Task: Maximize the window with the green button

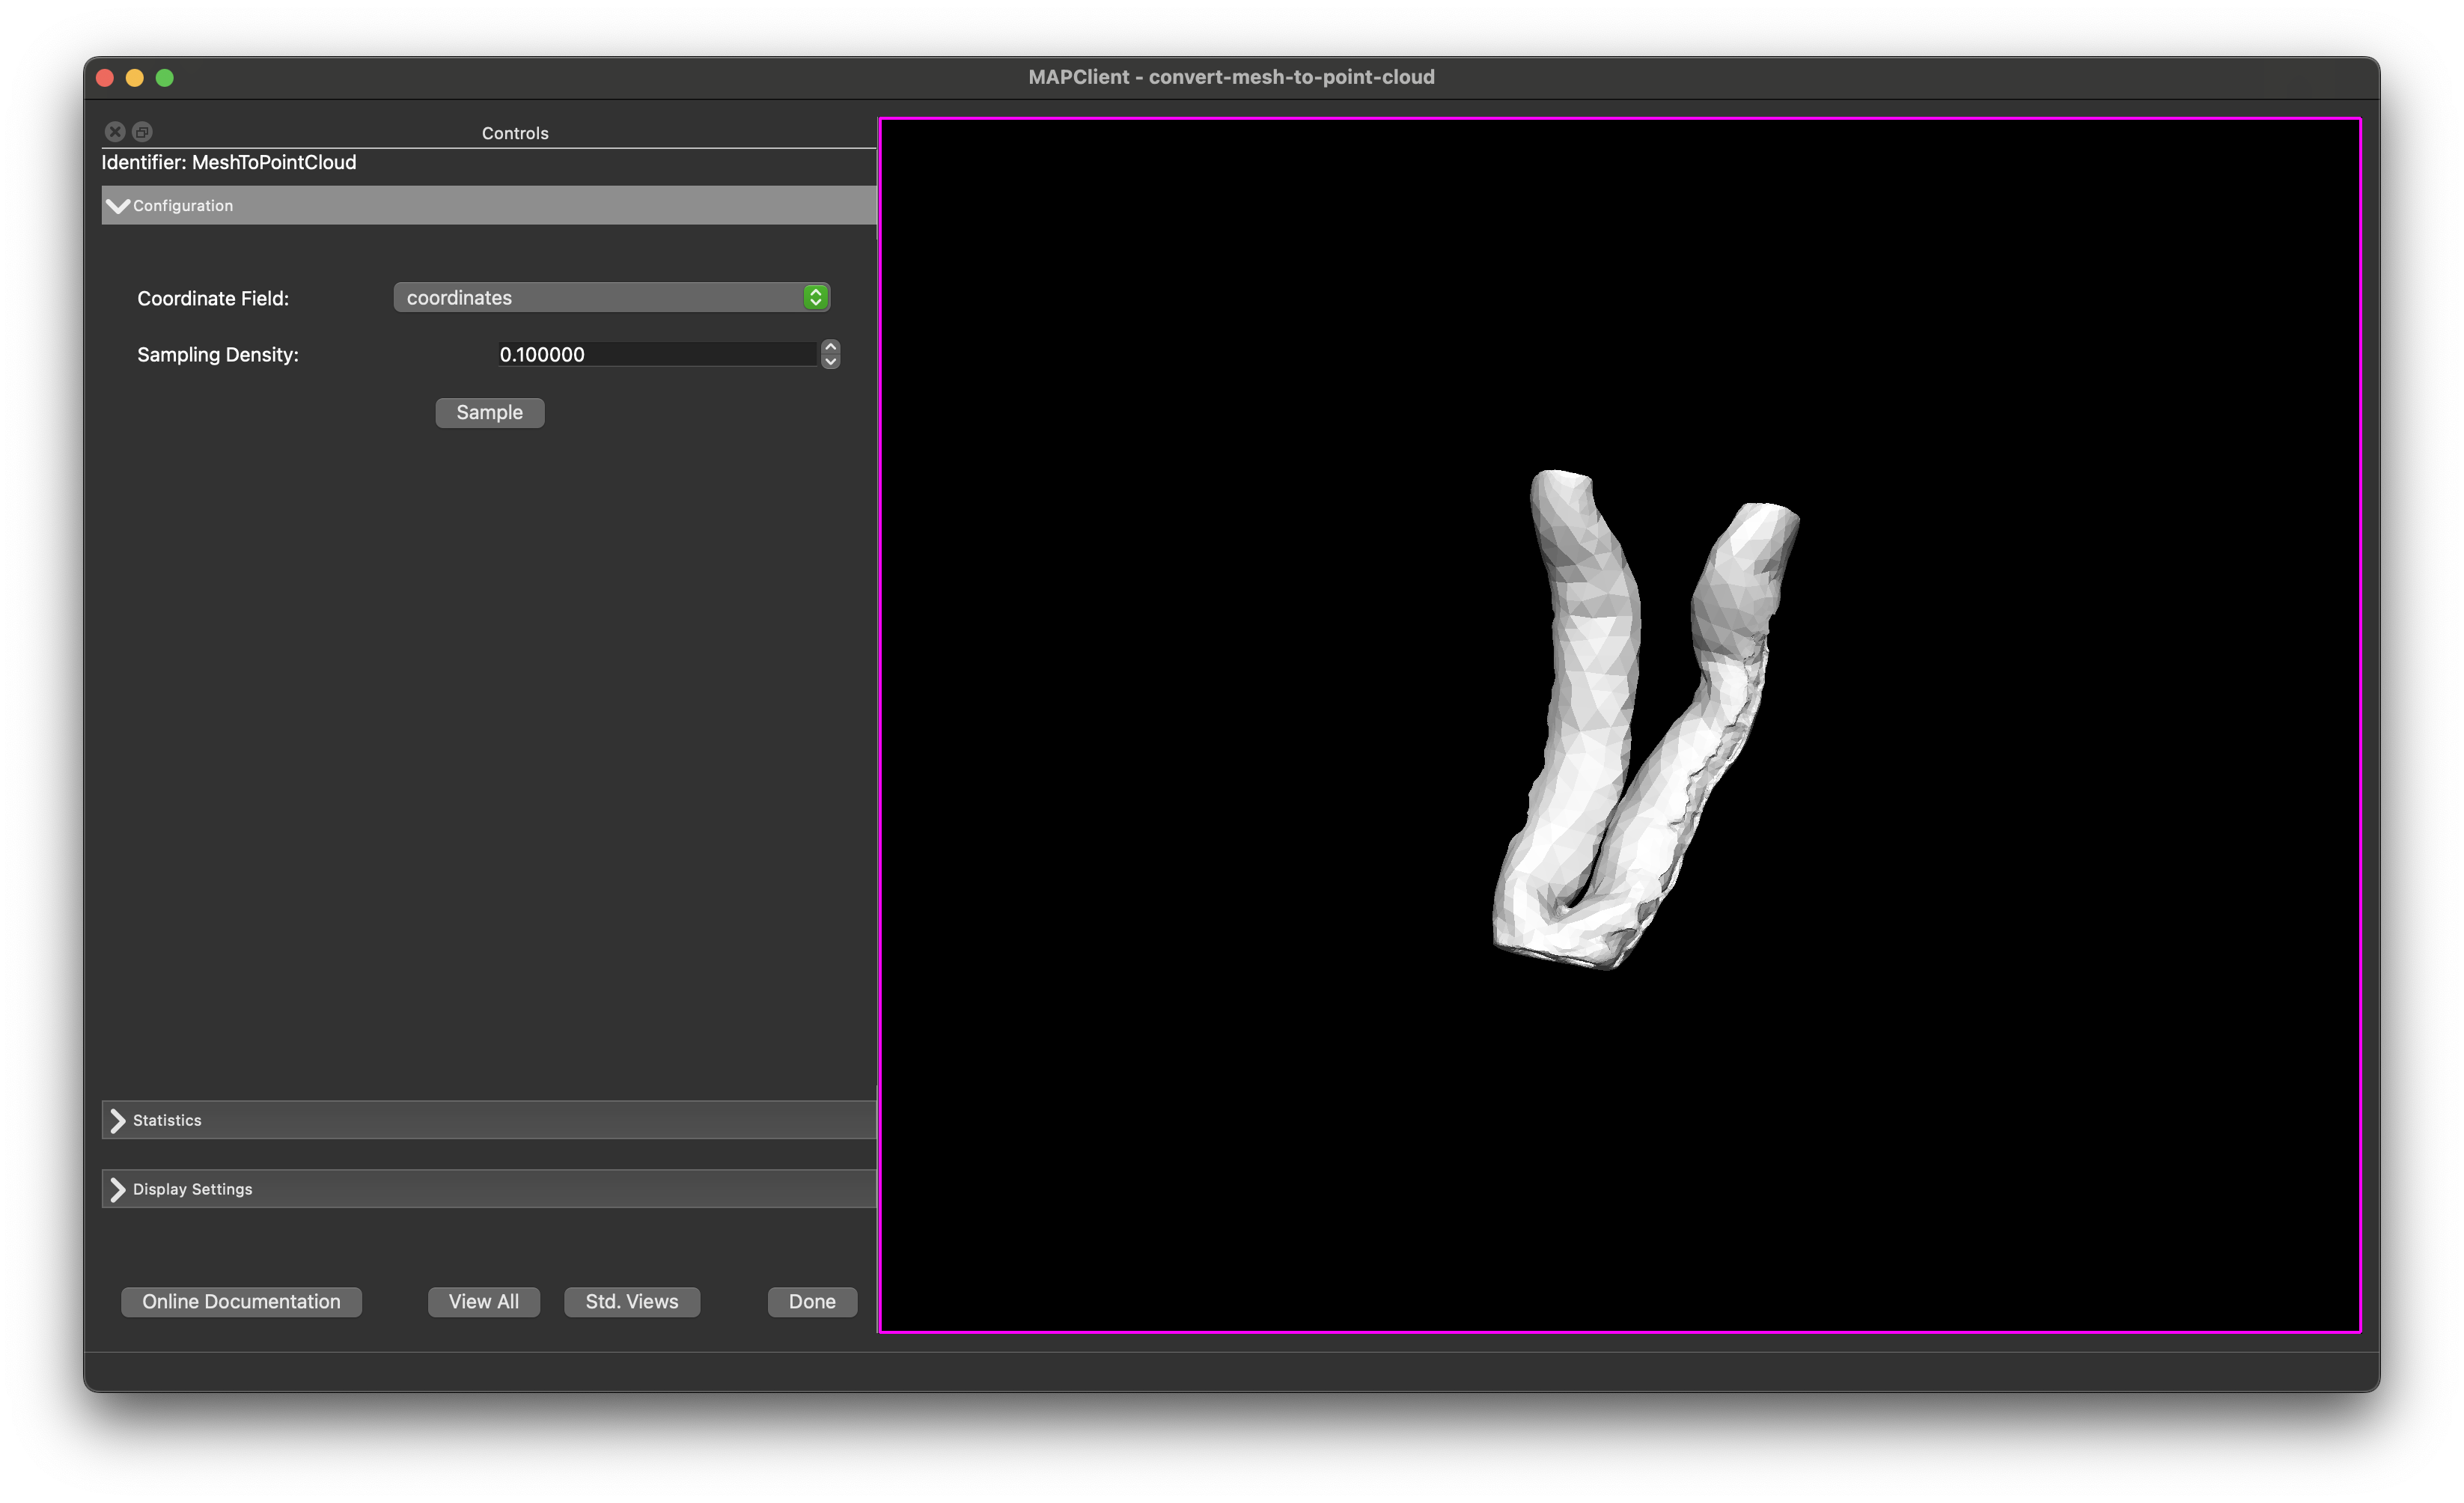Action: point(165,77)
